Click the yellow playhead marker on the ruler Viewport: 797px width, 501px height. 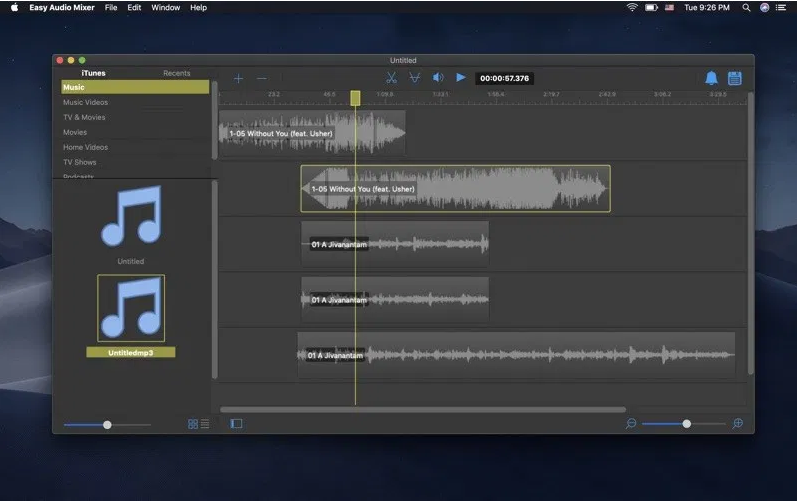tap(355, 97)
